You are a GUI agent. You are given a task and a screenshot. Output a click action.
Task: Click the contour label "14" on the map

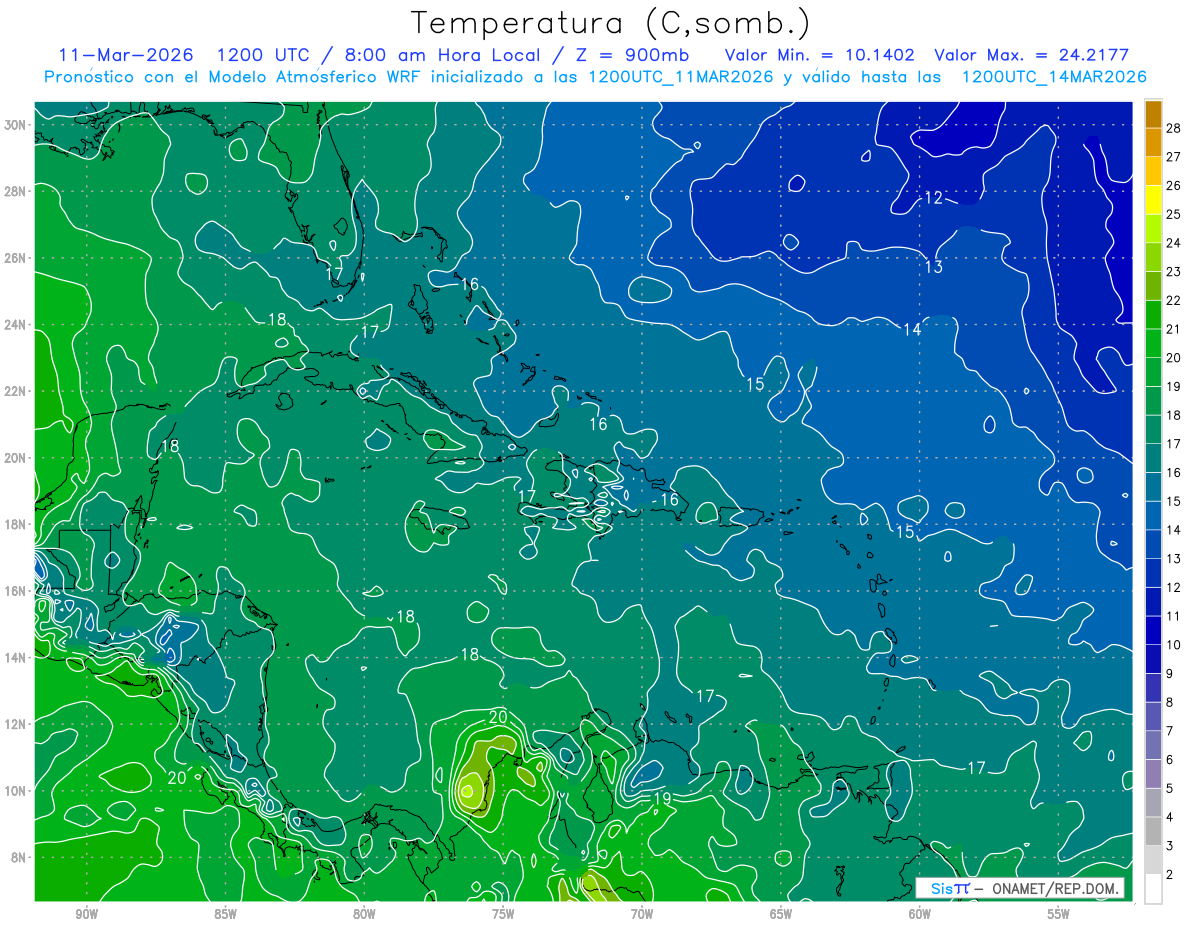pyautogui.click(x=912, y=330)
